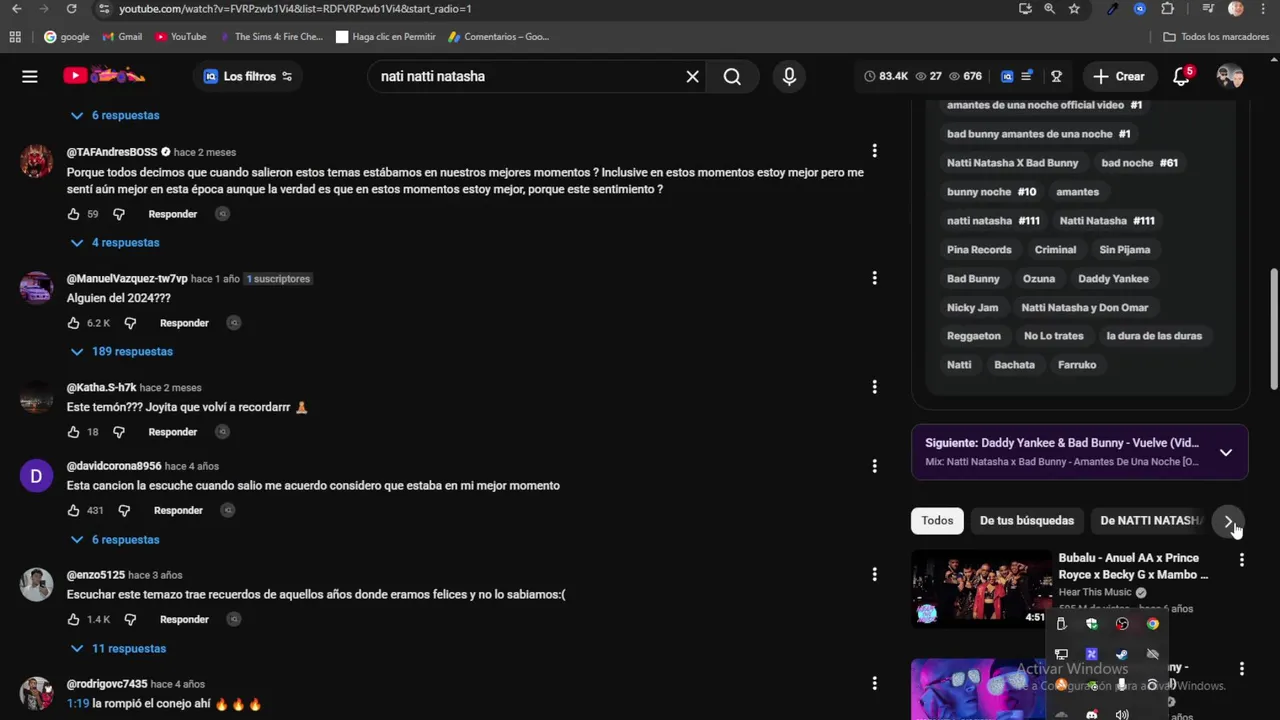The height and width of the screenshot is (720, 1280).
Task: Open Todos los marcadores folder
Action: pyautogui.click(x=1216, y=37)
